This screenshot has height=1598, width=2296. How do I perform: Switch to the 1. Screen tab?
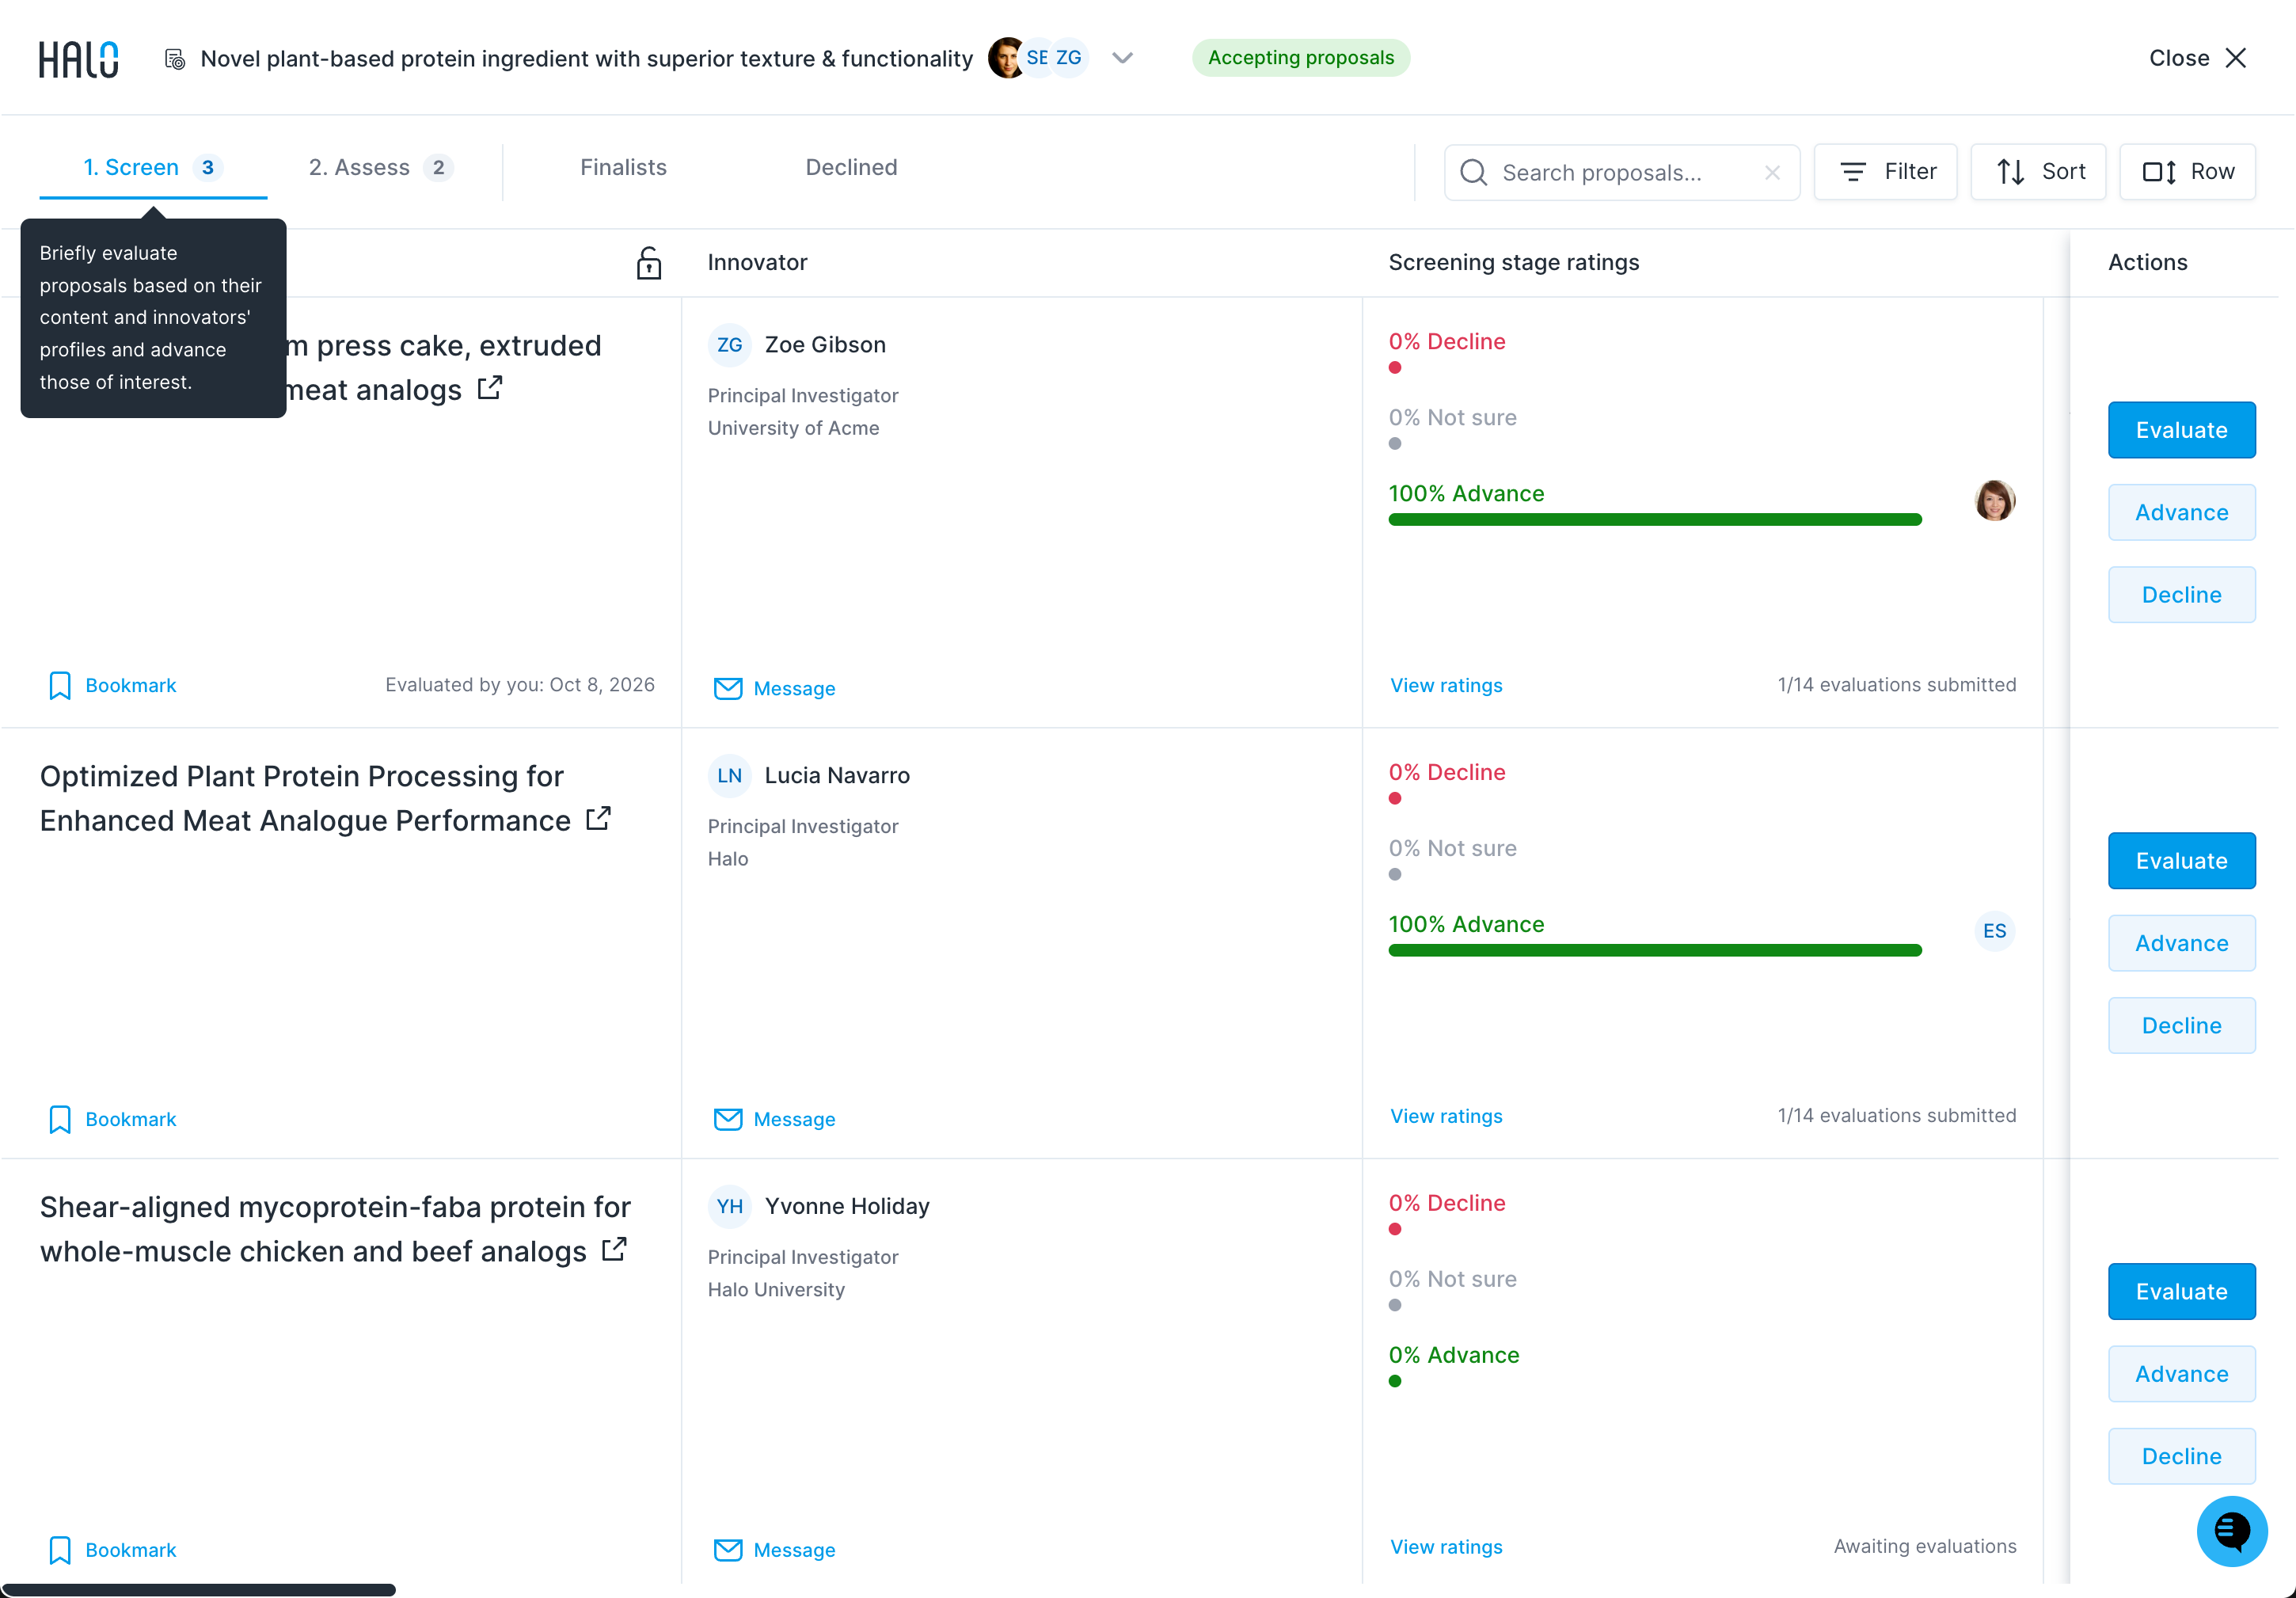pyautogui.click(x=153, y=168)
